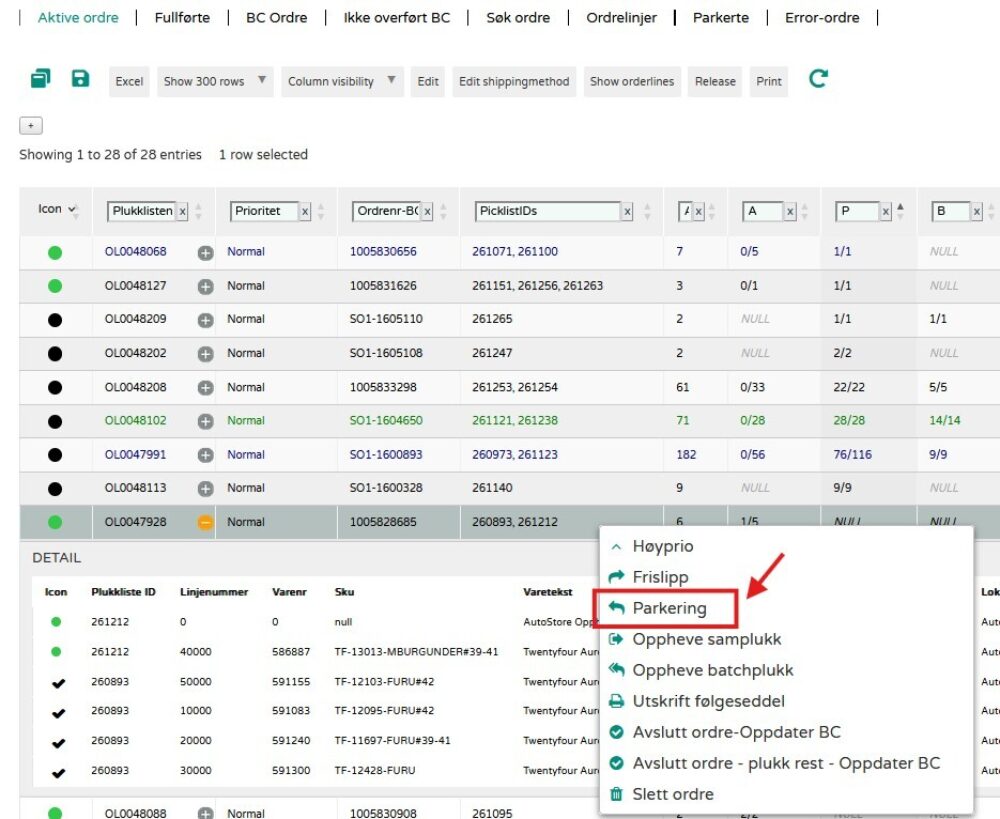Collapse the orange minus icon for OL0047928
Viewport: 1000px width, 819px height.
205,522
